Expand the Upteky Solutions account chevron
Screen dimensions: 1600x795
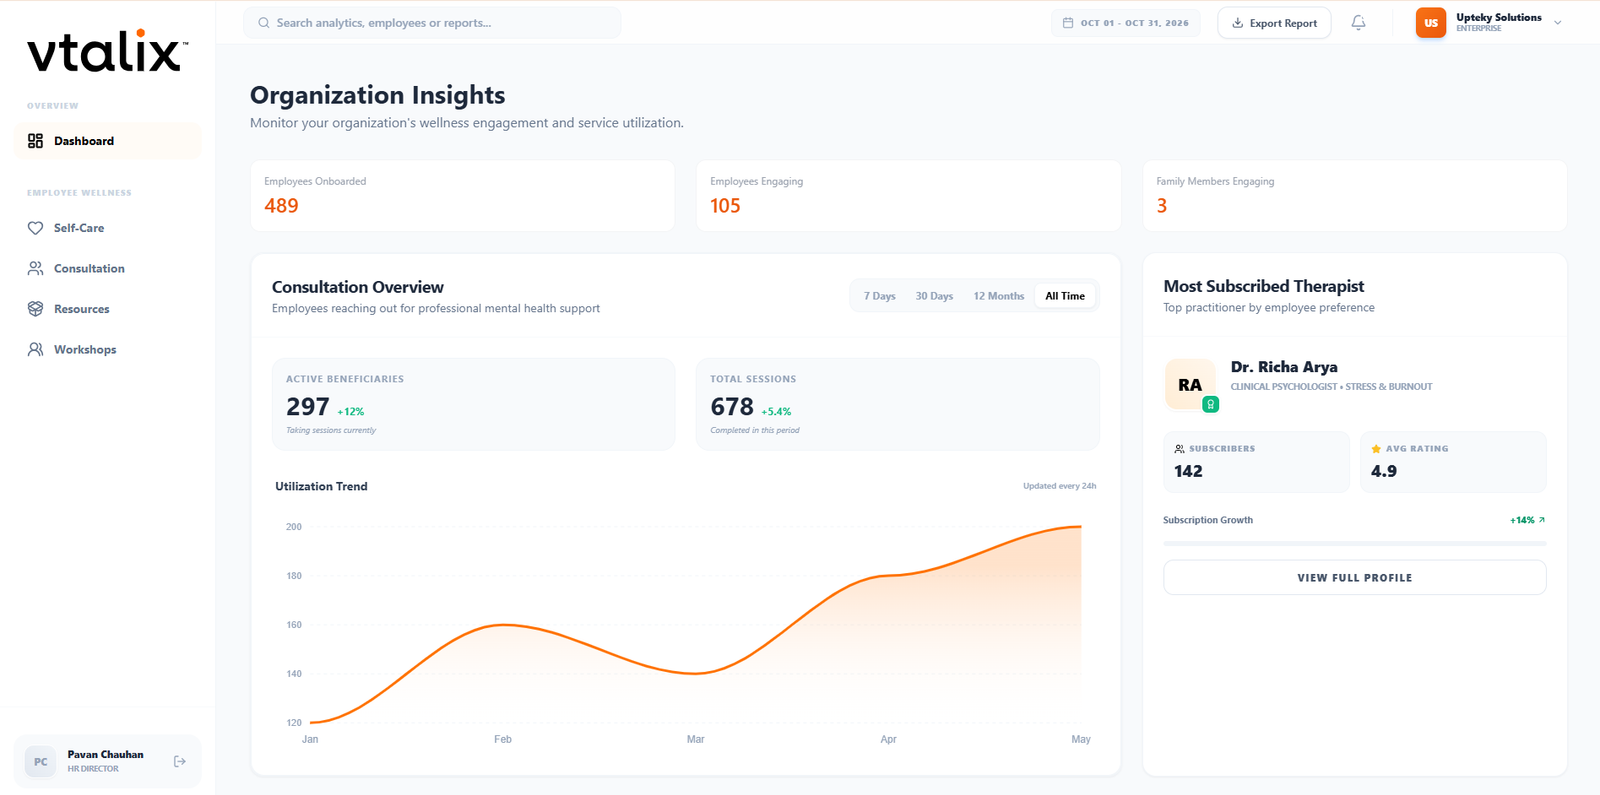tap(1558, 23)
